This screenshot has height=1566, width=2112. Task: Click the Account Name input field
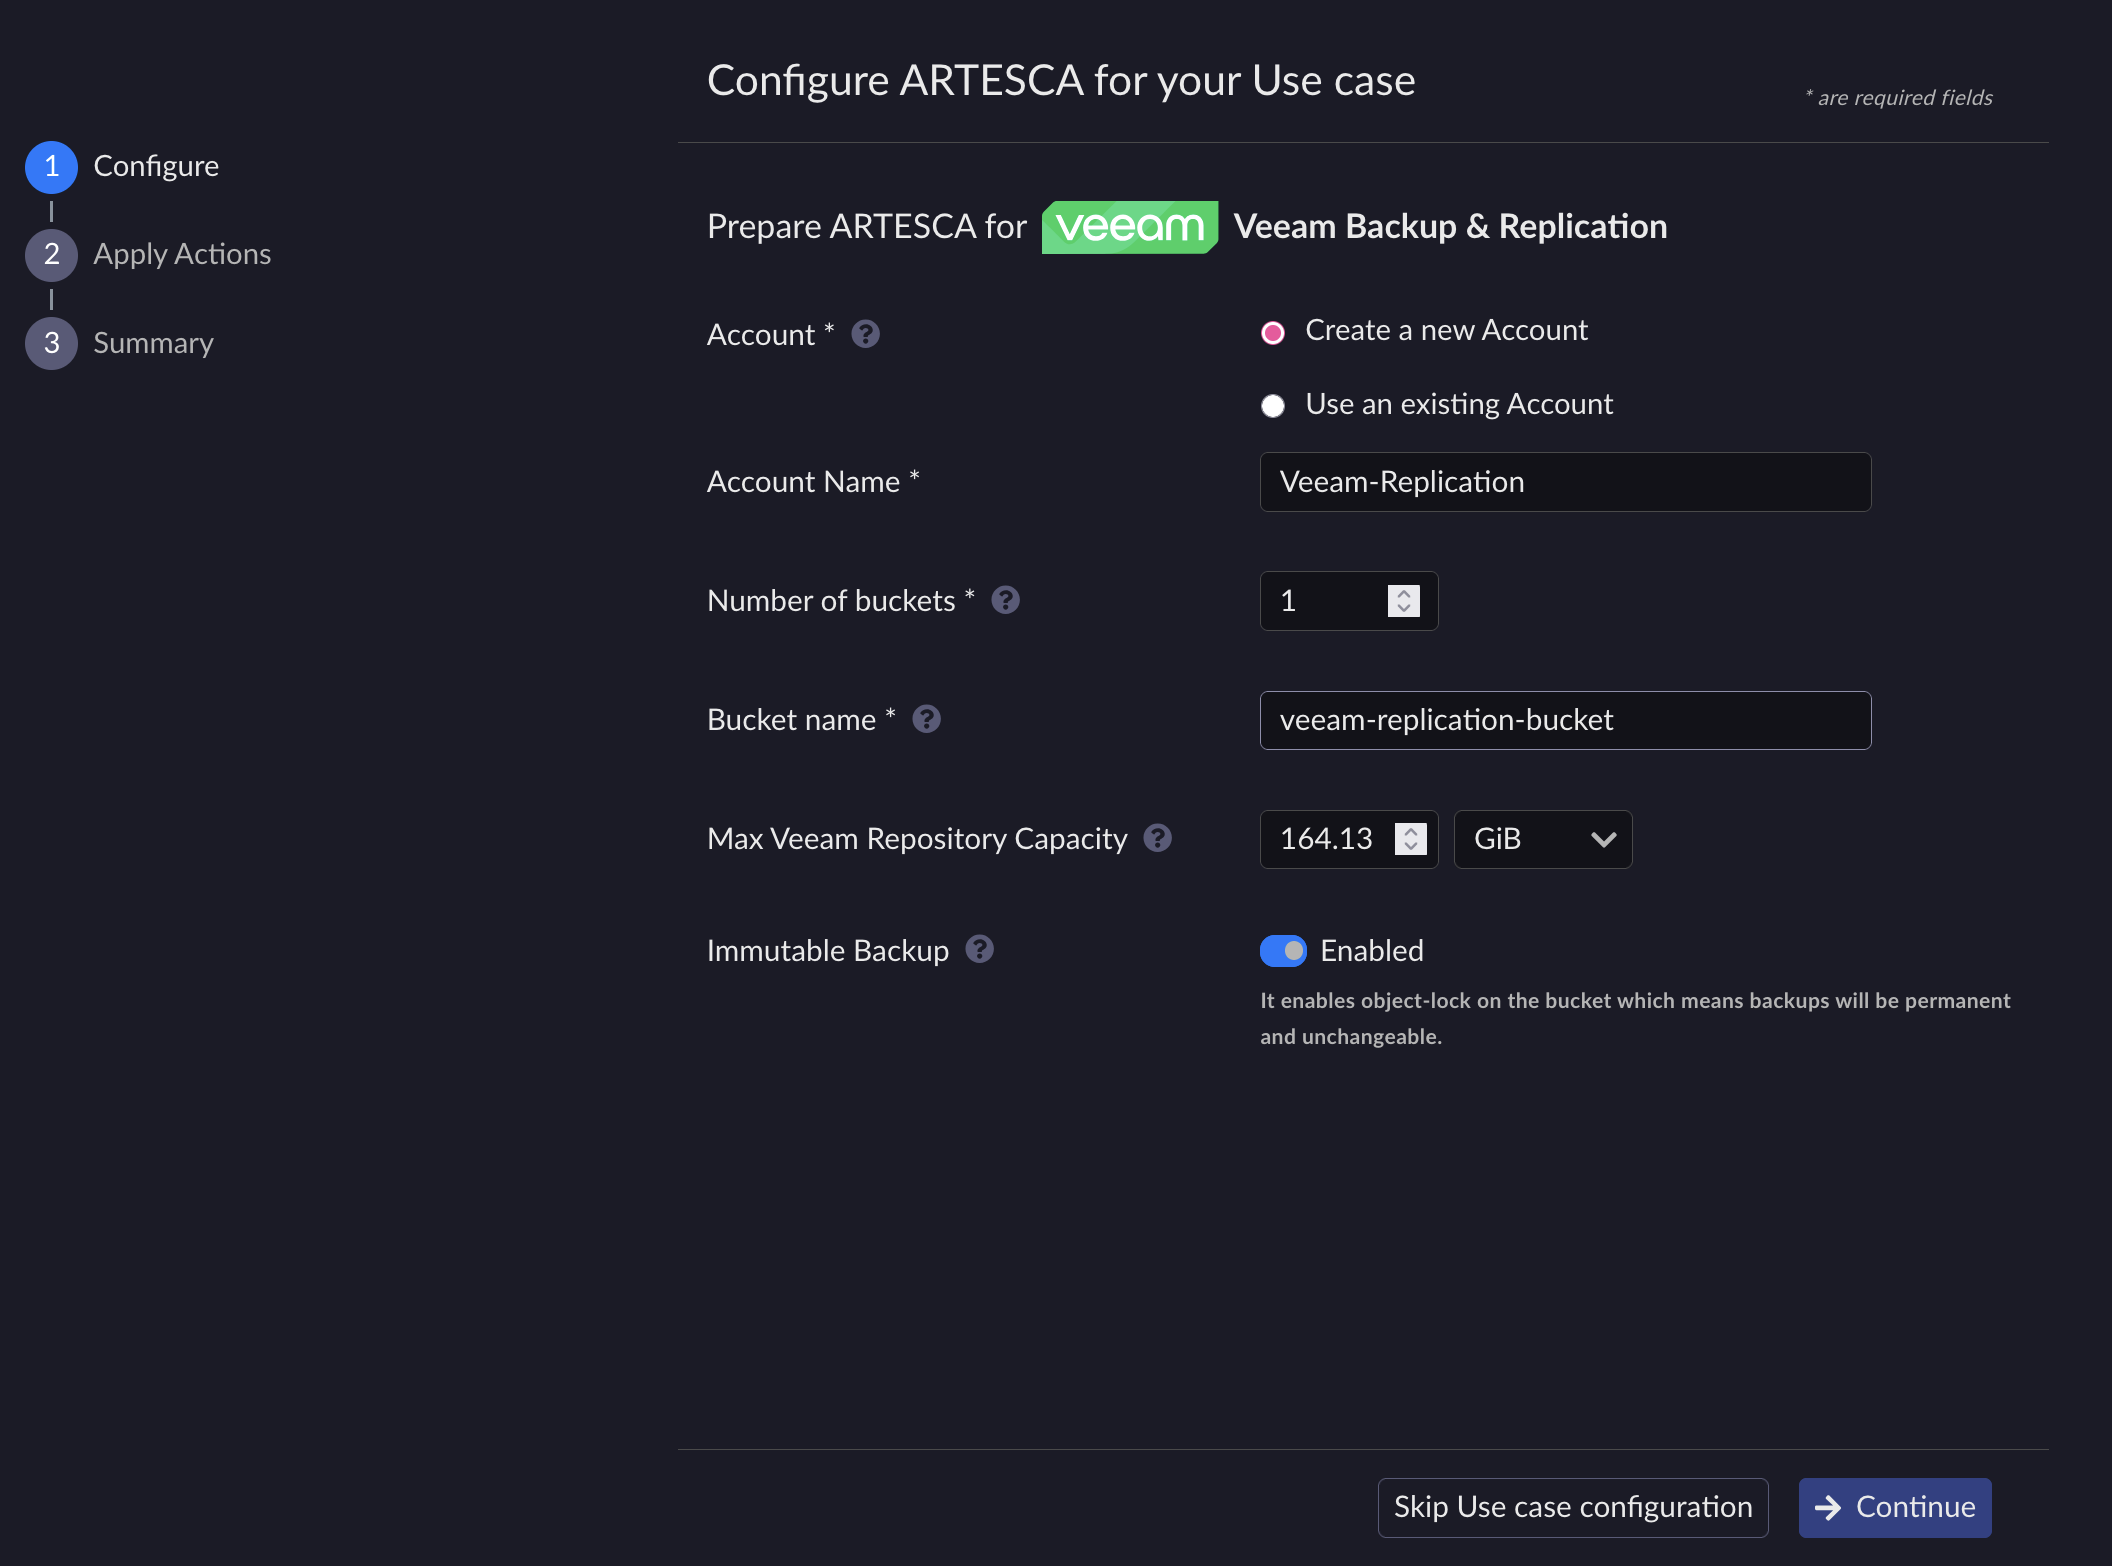pos(1565,482)
